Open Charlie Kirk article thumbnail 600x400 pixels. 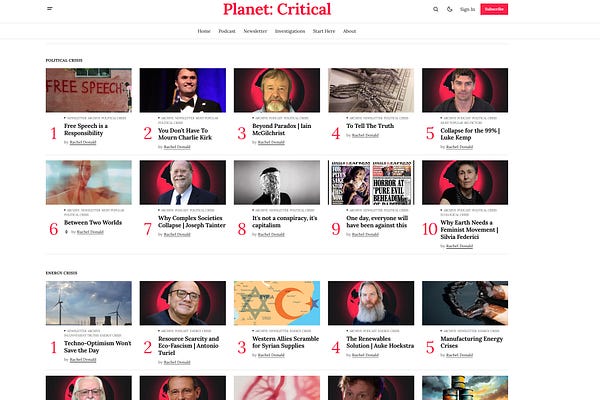(x=183, y=90)
